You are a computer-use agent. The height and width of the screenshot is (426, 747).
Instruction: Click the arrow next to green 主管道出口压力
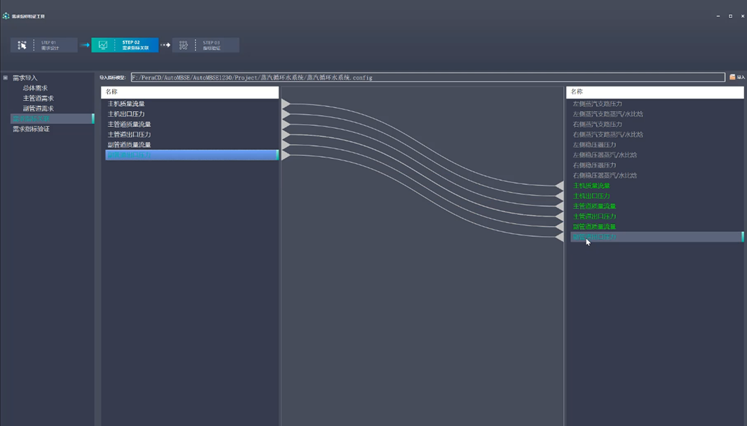561,217
